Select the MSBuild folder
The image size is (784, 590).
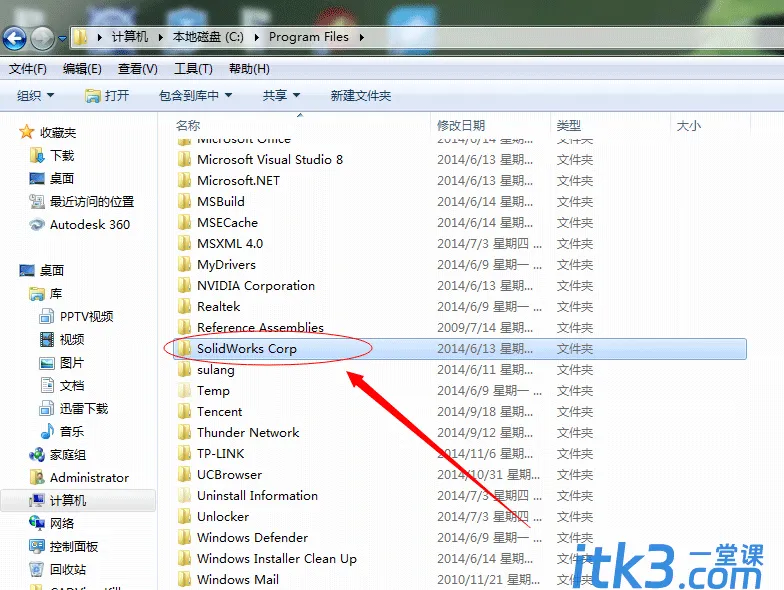[220, 202]
